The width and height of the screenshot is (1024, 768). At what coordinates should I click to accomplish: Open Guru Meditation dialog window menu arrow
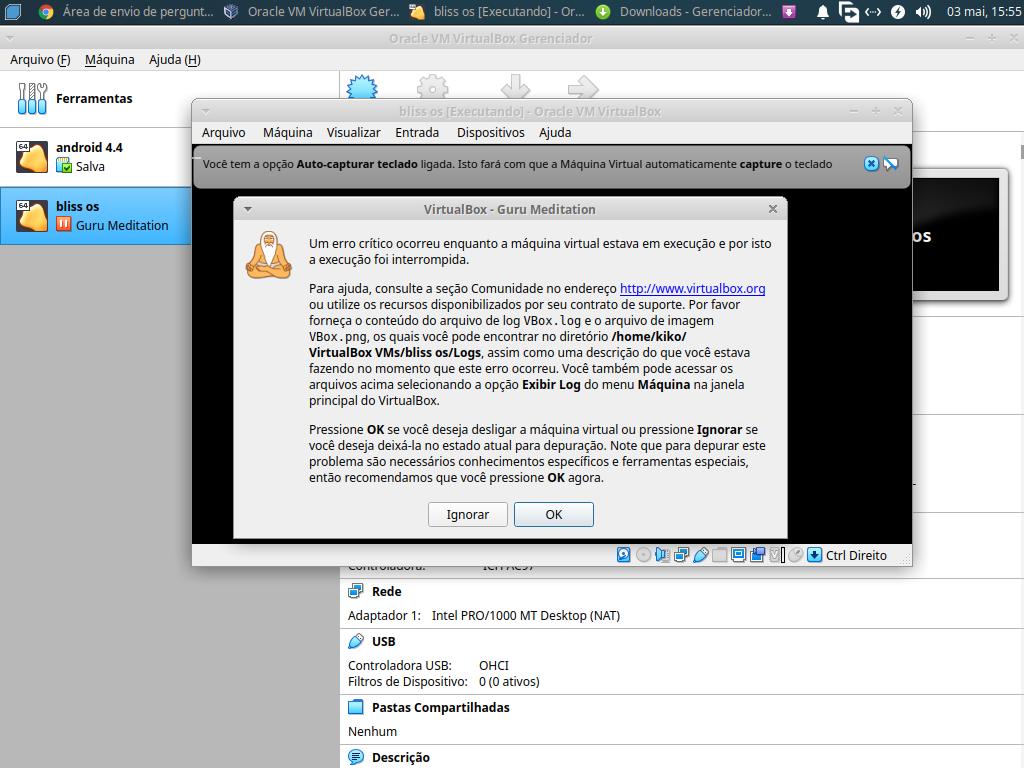point(248,210)
